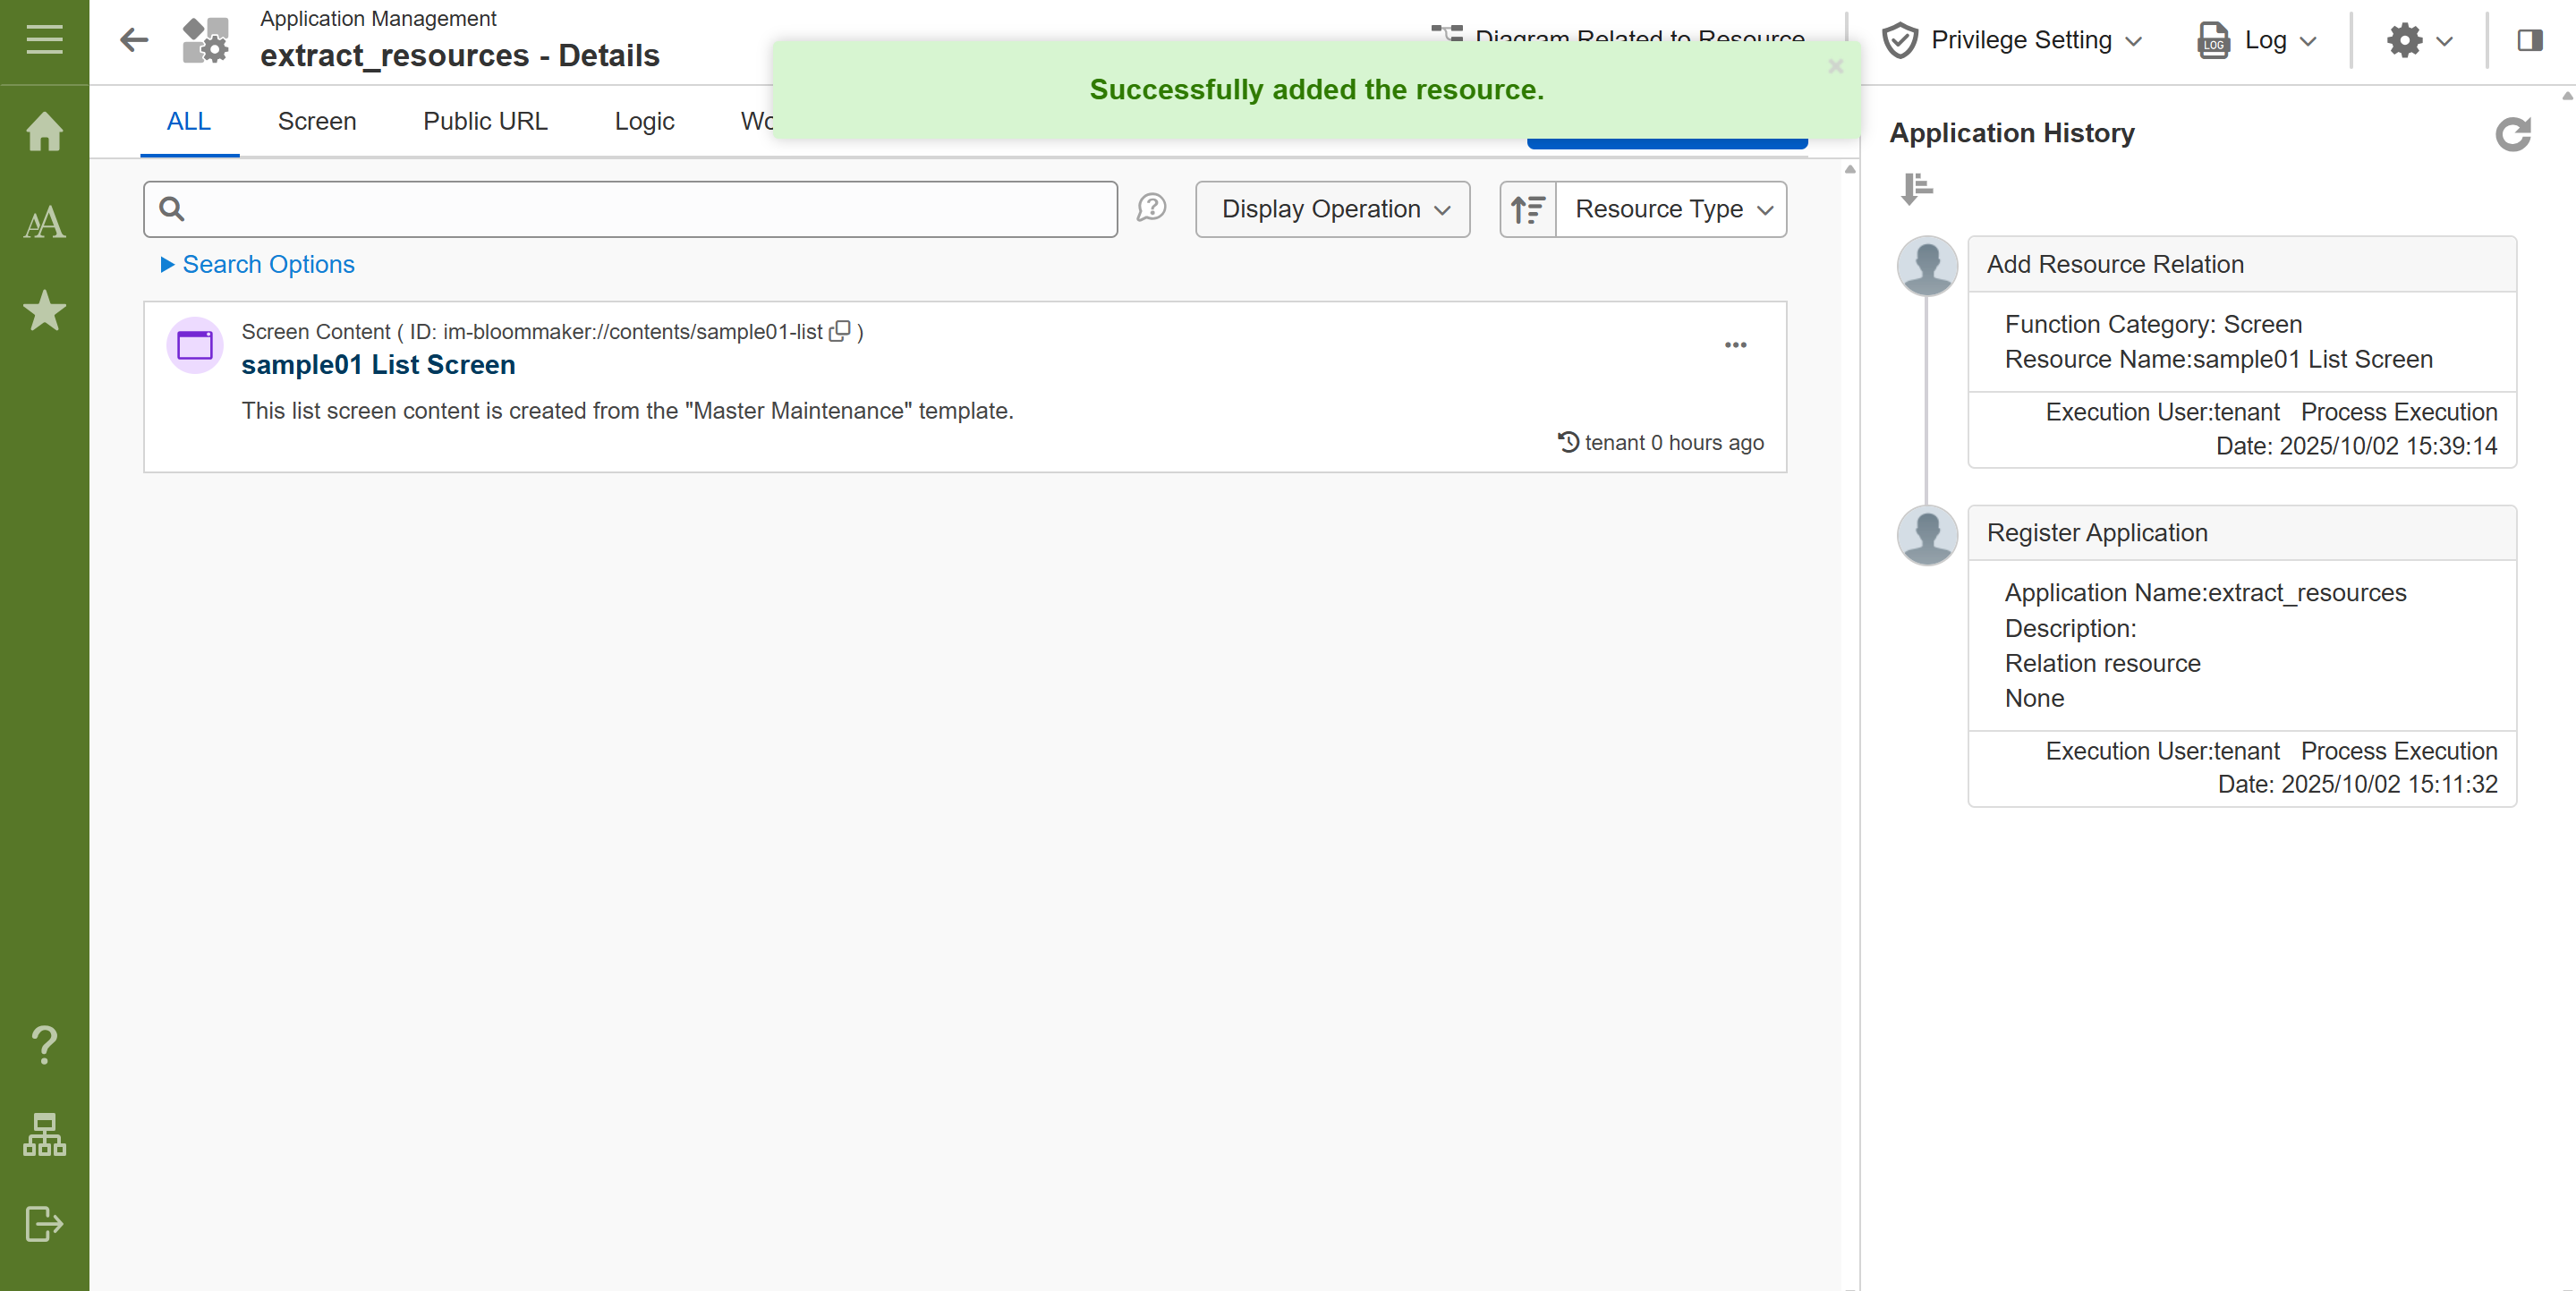Toggle sort order ascending/descending button
The image size is (2576, 1291).
pyautogui.click(x=1527, y=209)
